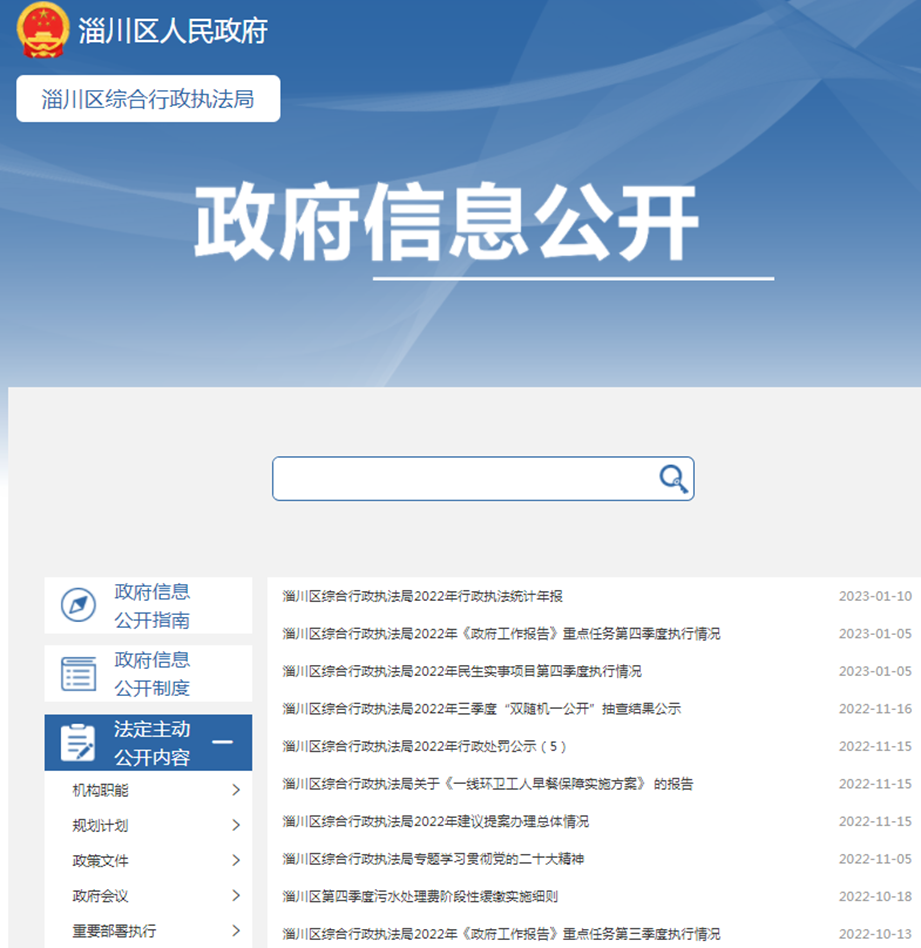Image resolution: width=921 pixels, height=948 pixels.
Task: Click the national emblem logo
Action: [43, 31]
